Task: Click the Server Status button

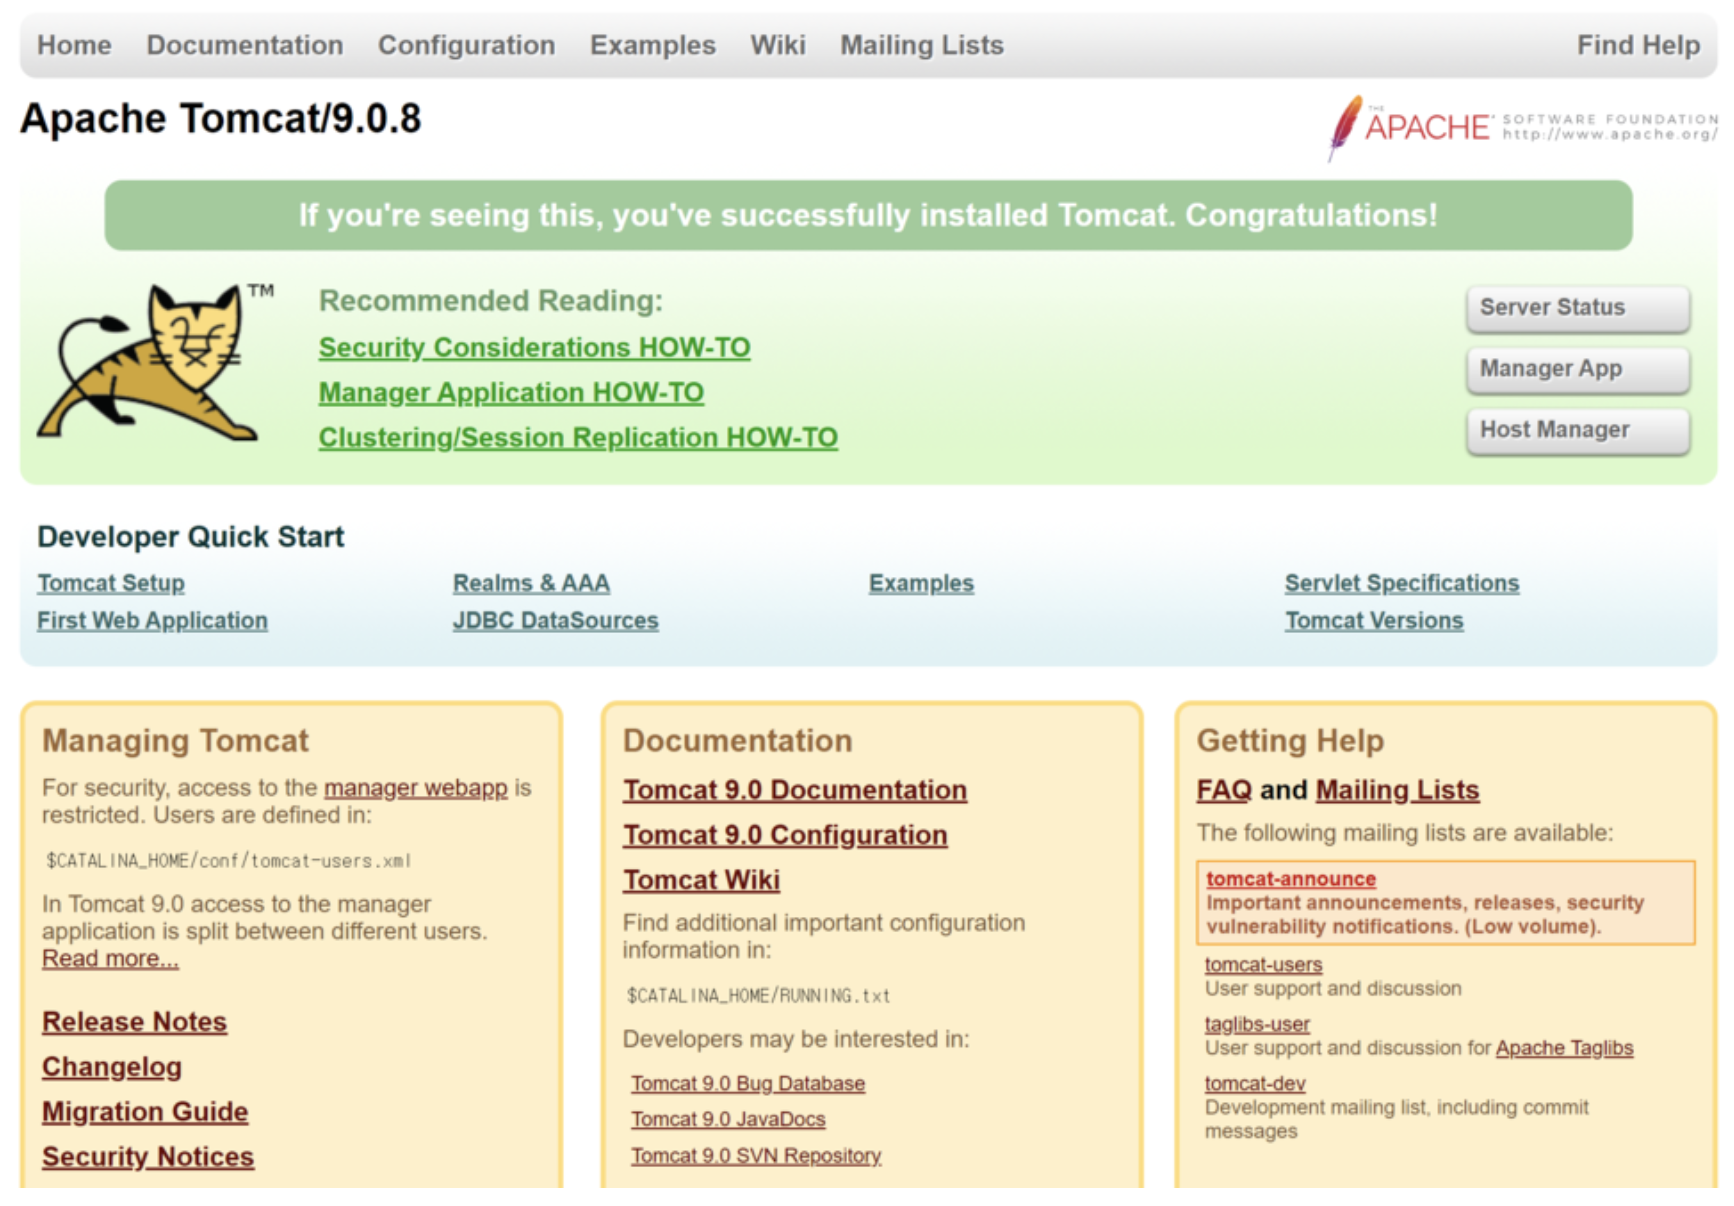Action: click(1578, 308)
